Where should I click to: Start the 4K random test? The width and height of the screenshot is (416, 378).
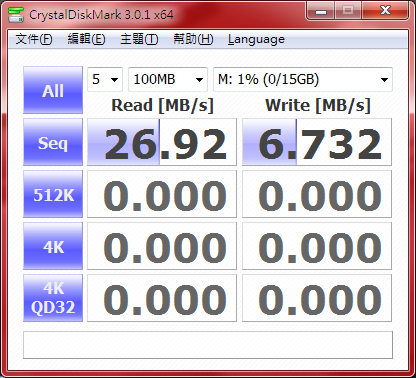[53, 246]
